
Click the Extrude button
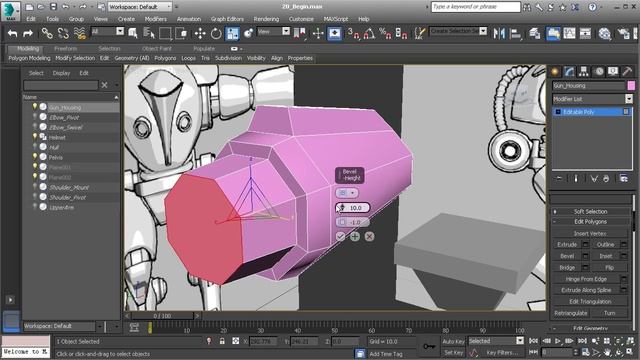(x=567, y=244)
